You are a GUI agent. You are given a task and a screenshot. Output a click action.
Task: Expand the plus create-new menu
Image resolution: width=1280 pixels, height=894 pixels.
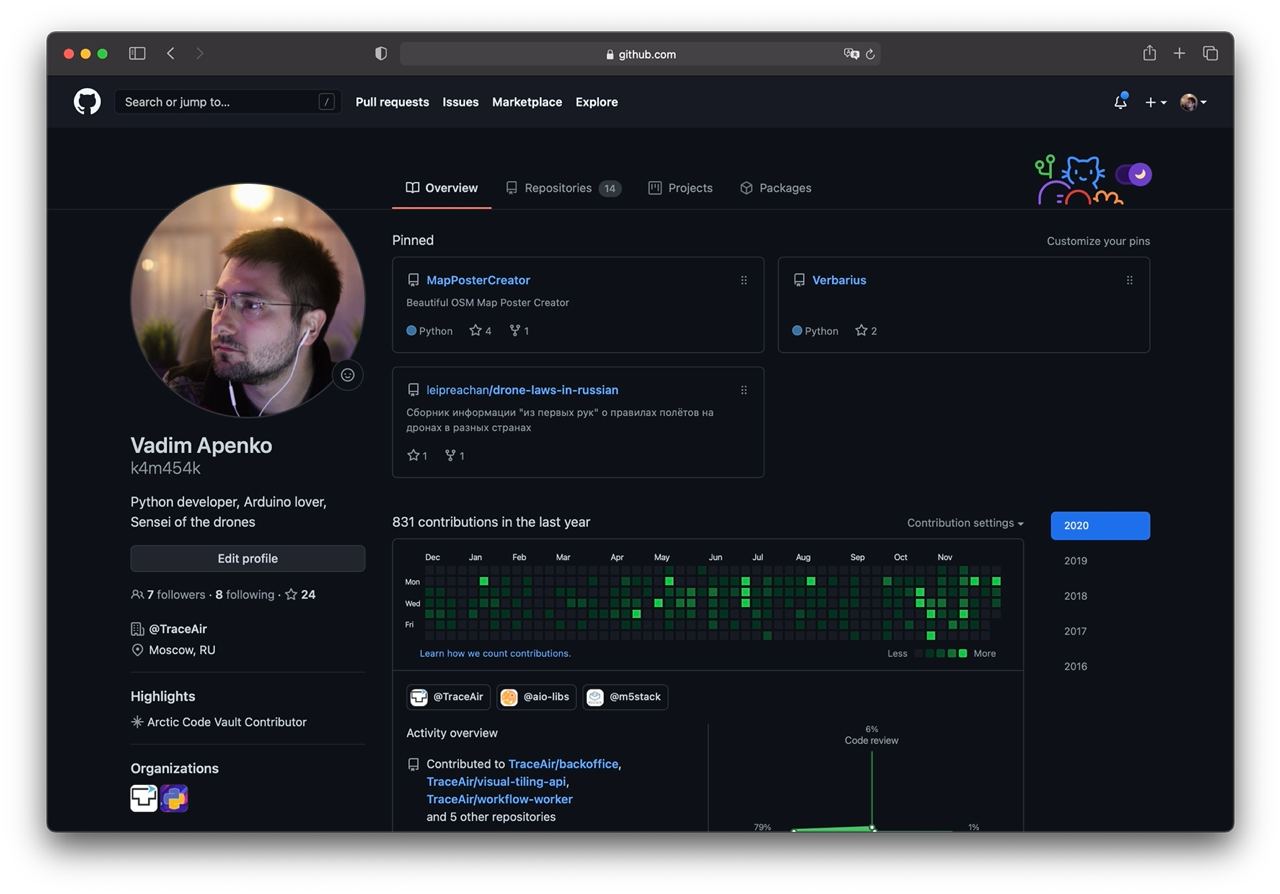[x=1156, y=102]
